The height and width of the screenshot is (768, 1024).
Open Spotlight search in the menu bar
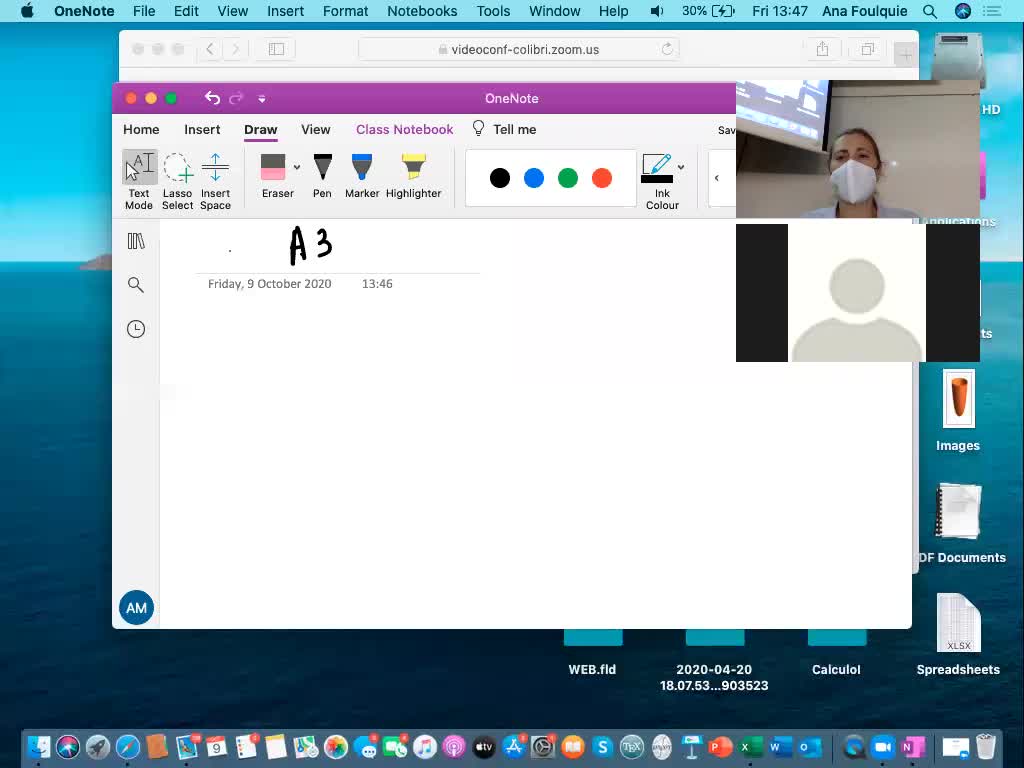(930, 11)
